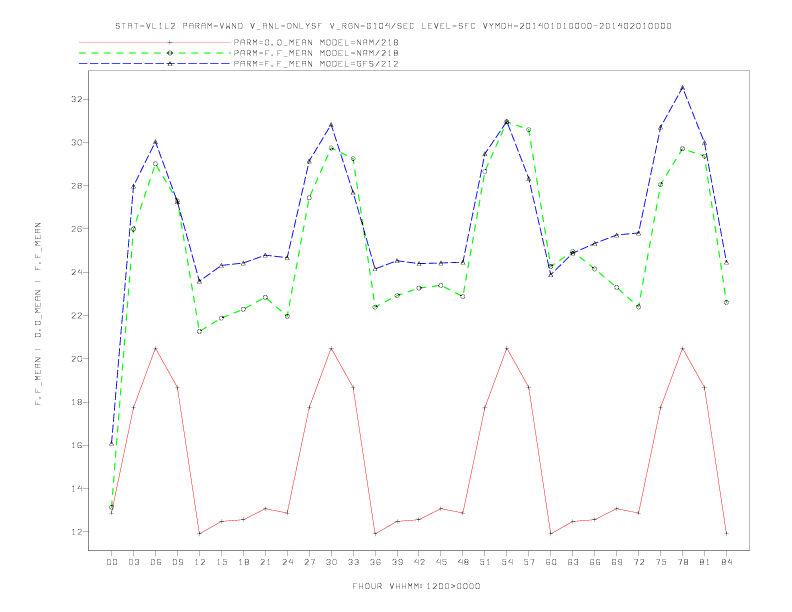Click x-axis tick label 84

(726, 562)
